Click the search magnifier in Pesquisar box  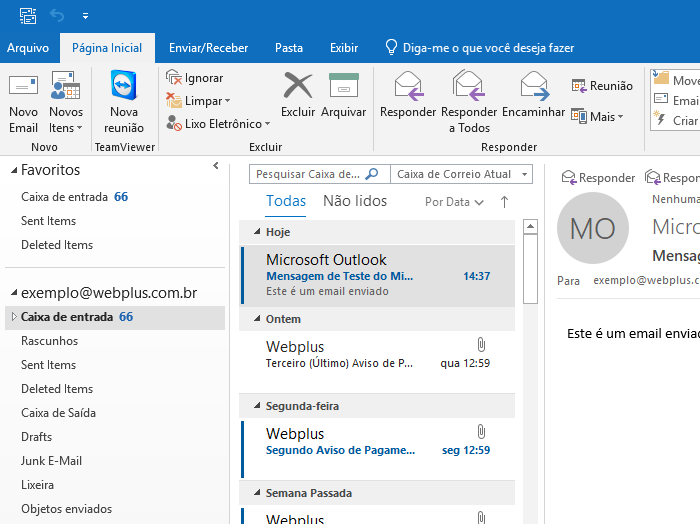point(371,174)
